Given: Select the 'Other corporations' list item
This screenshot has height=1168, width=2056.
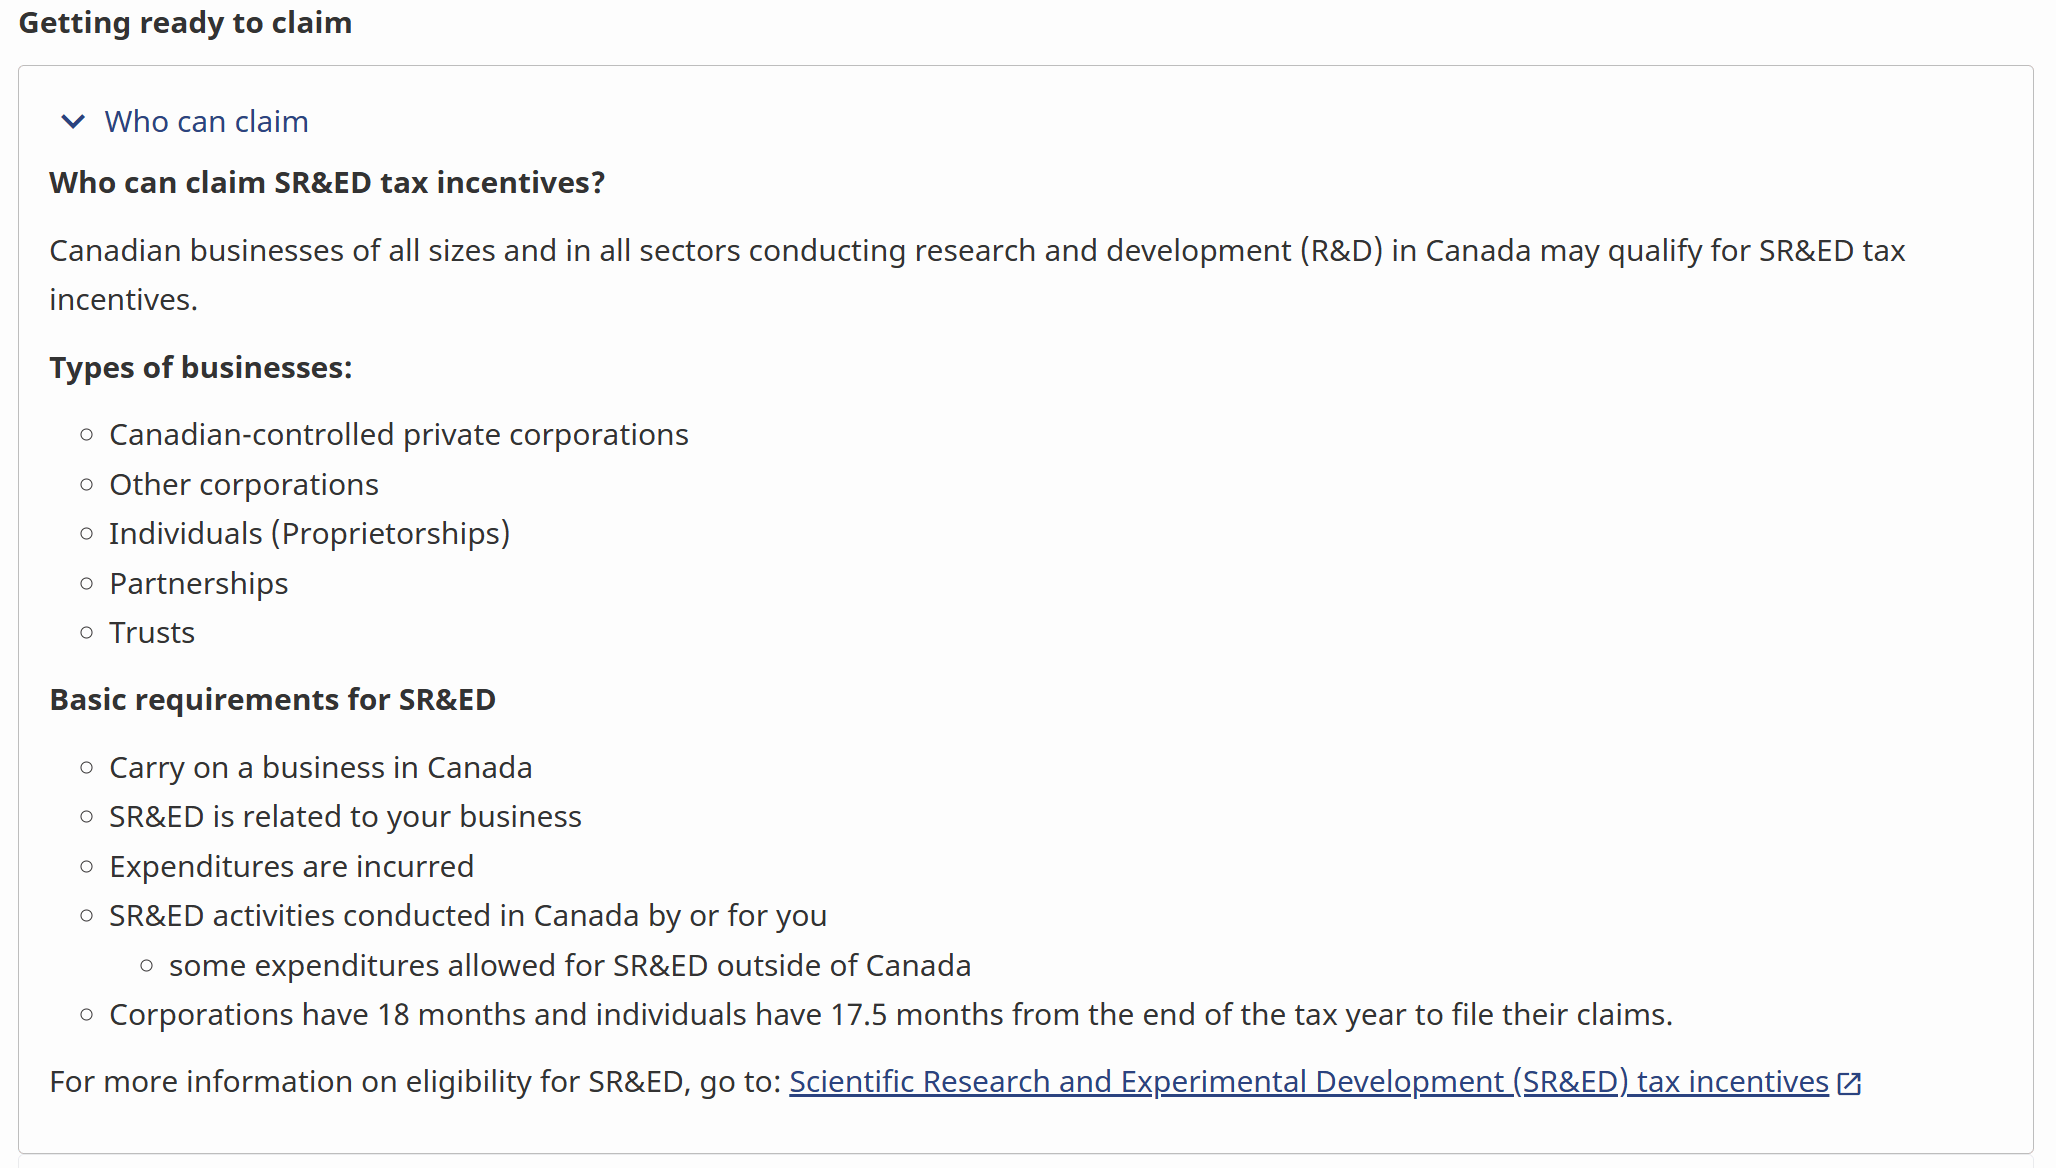Looking at the screenshot, I should [244, 485].
